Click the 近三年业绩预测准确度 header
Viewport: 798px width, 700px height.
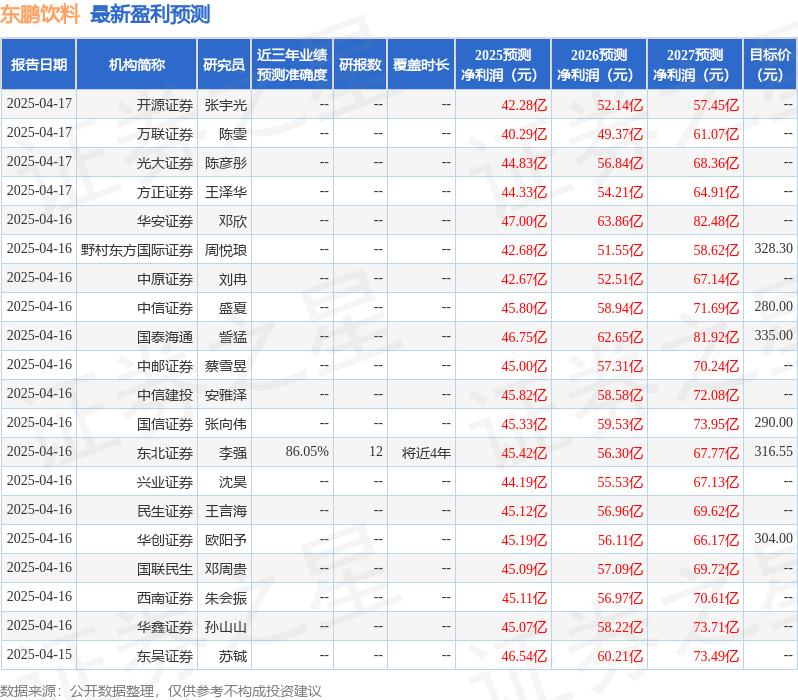tap(292, 65)
